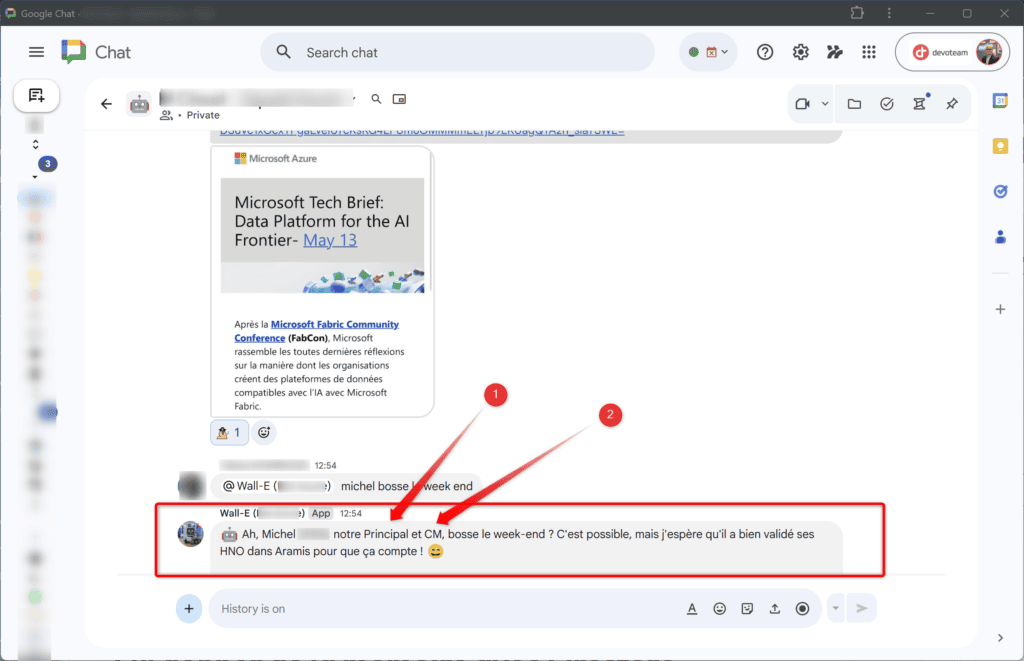Open the emoji picker in composer
The width and height of the screenshot is (1024, 661).
coord(719,609)
